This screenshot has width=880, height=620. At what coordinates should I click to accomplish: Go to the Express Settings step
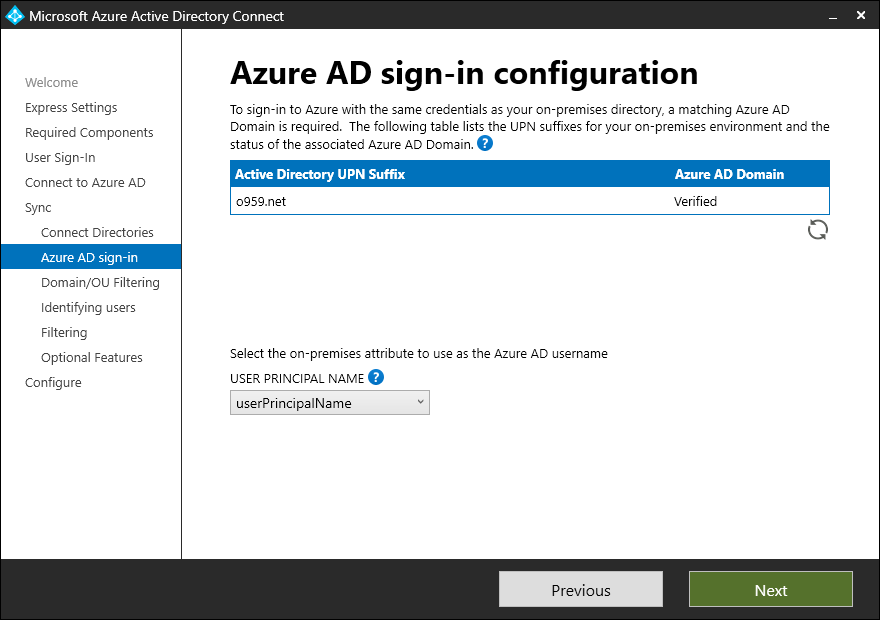(71, 107)
